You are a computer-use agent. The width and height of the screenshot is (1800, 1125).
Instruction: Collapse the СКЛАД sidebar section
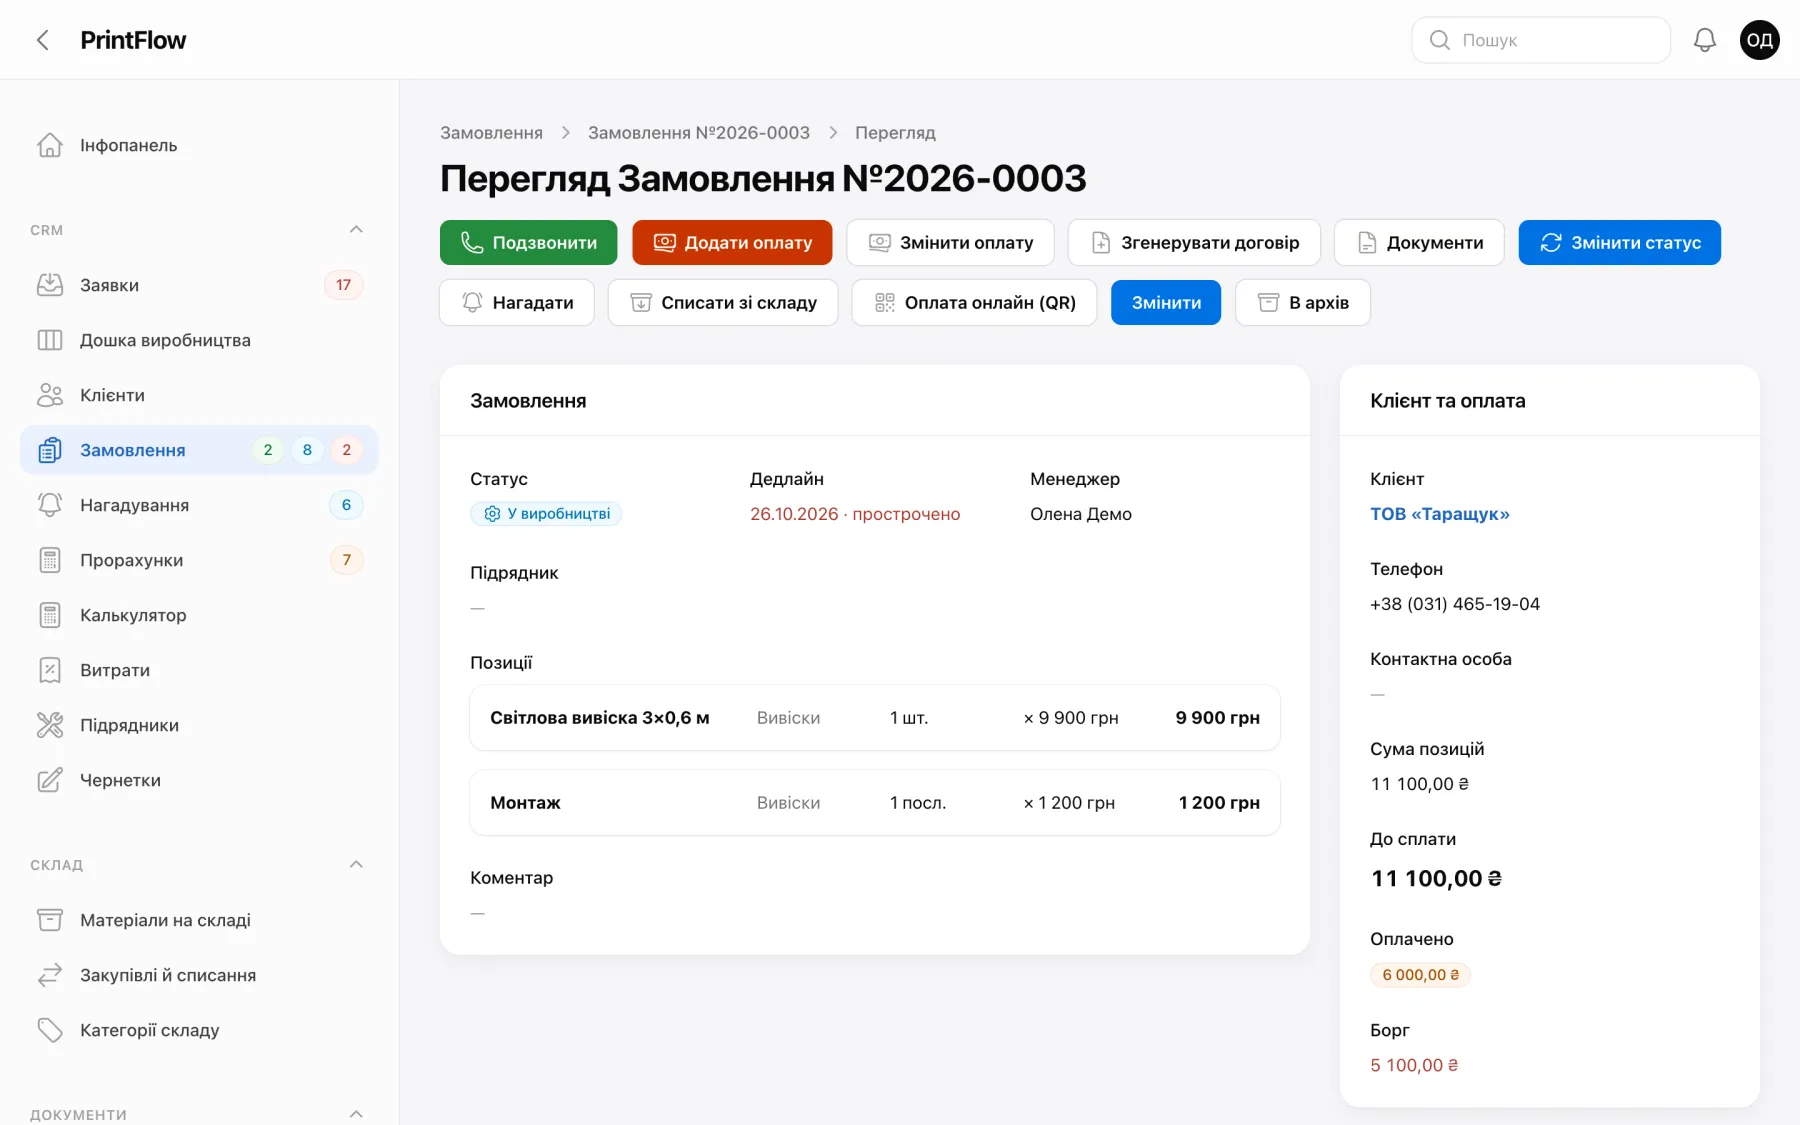(356, 864)
